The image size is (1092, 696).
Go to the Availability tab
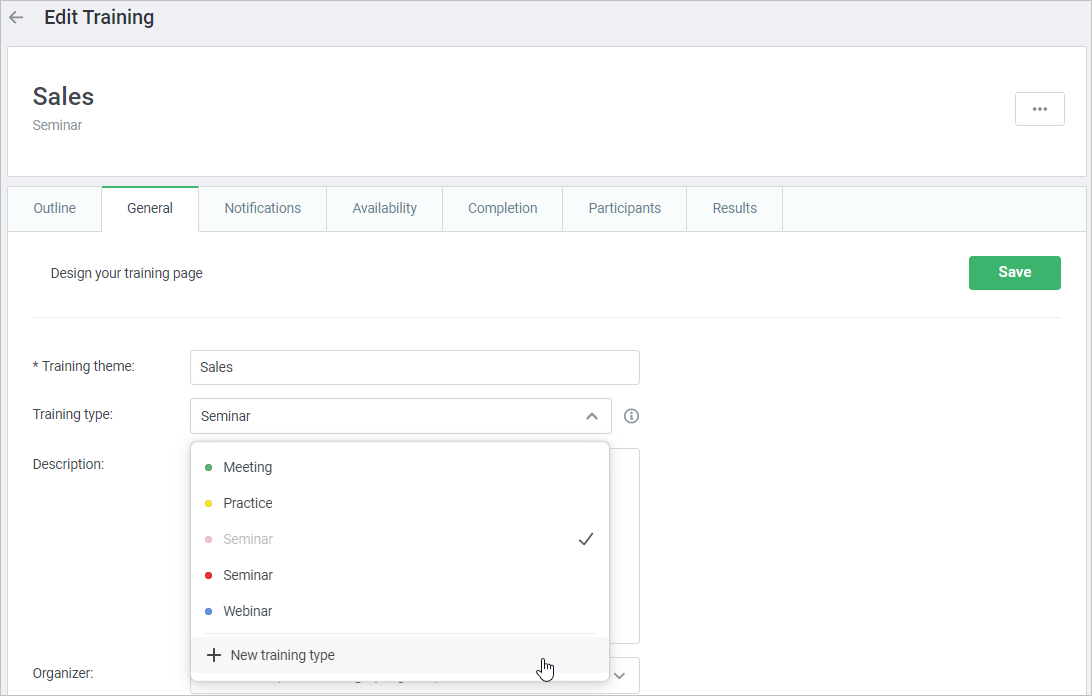pyautogui.click(x=384, y=208)
